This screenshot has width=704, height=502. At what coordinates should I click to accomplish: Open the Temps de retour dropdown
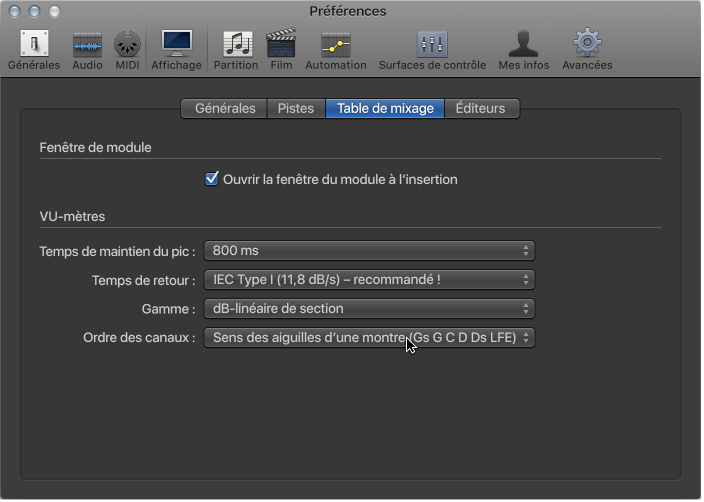point(369,280)
